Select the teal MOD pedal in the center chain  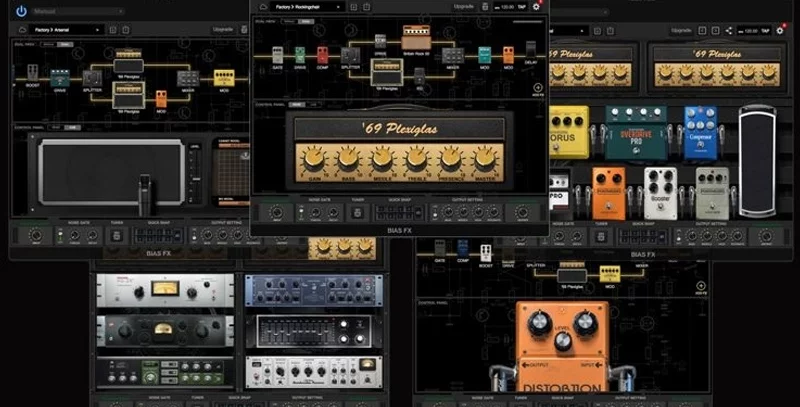484,55
